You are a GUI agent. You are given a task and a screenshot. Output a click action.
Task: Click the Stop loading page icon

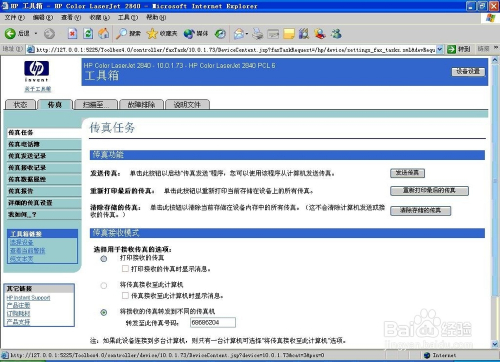click(72, 33)
